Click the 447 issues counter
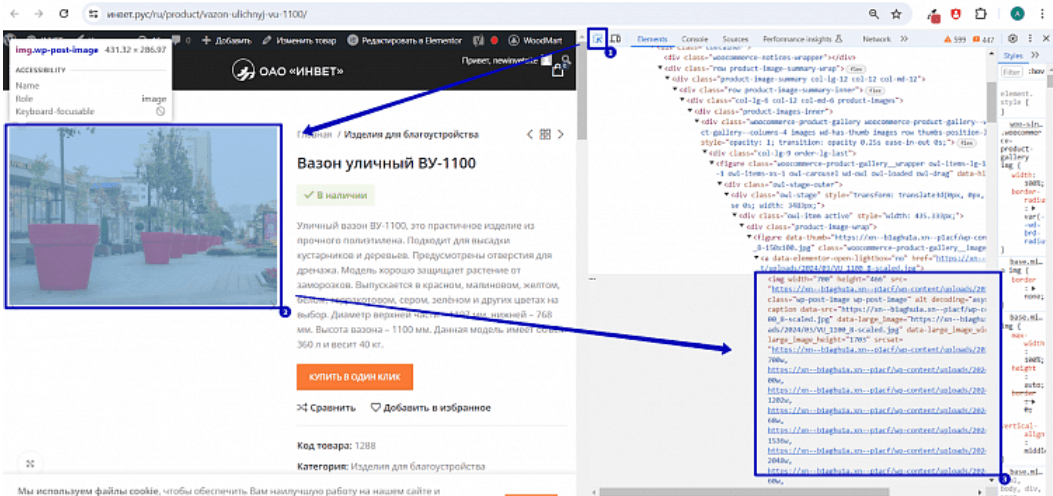 [x=983, y=40]
